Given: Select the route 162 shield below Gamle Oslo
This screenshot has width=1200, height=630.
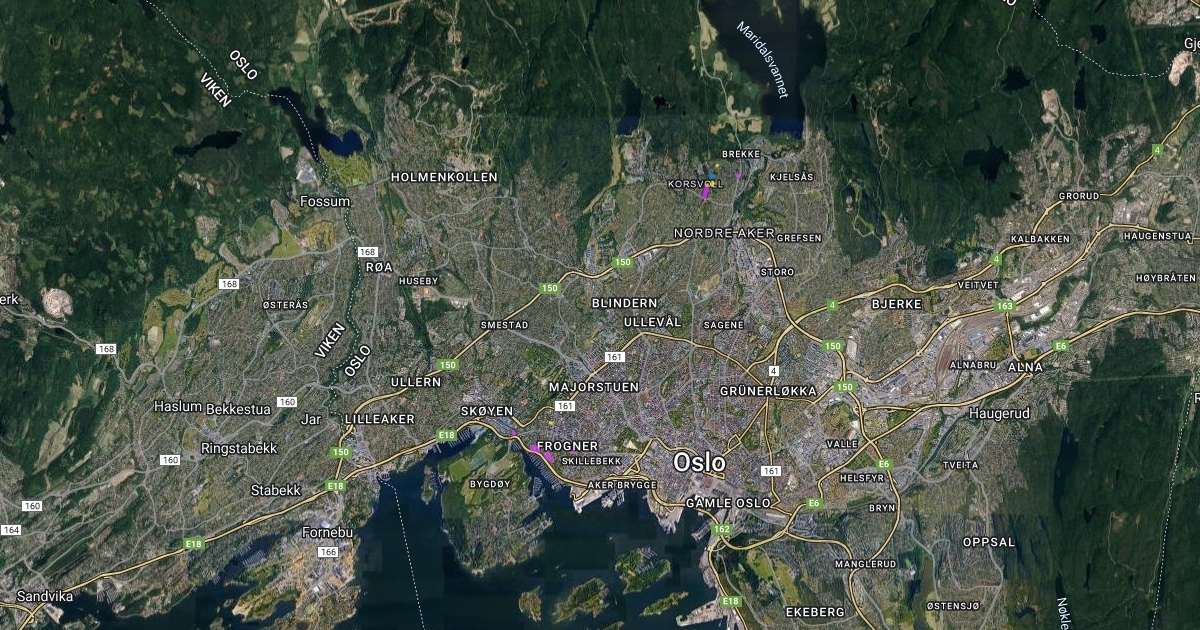Looking at the screenshot, I should [x=723, y=529].
